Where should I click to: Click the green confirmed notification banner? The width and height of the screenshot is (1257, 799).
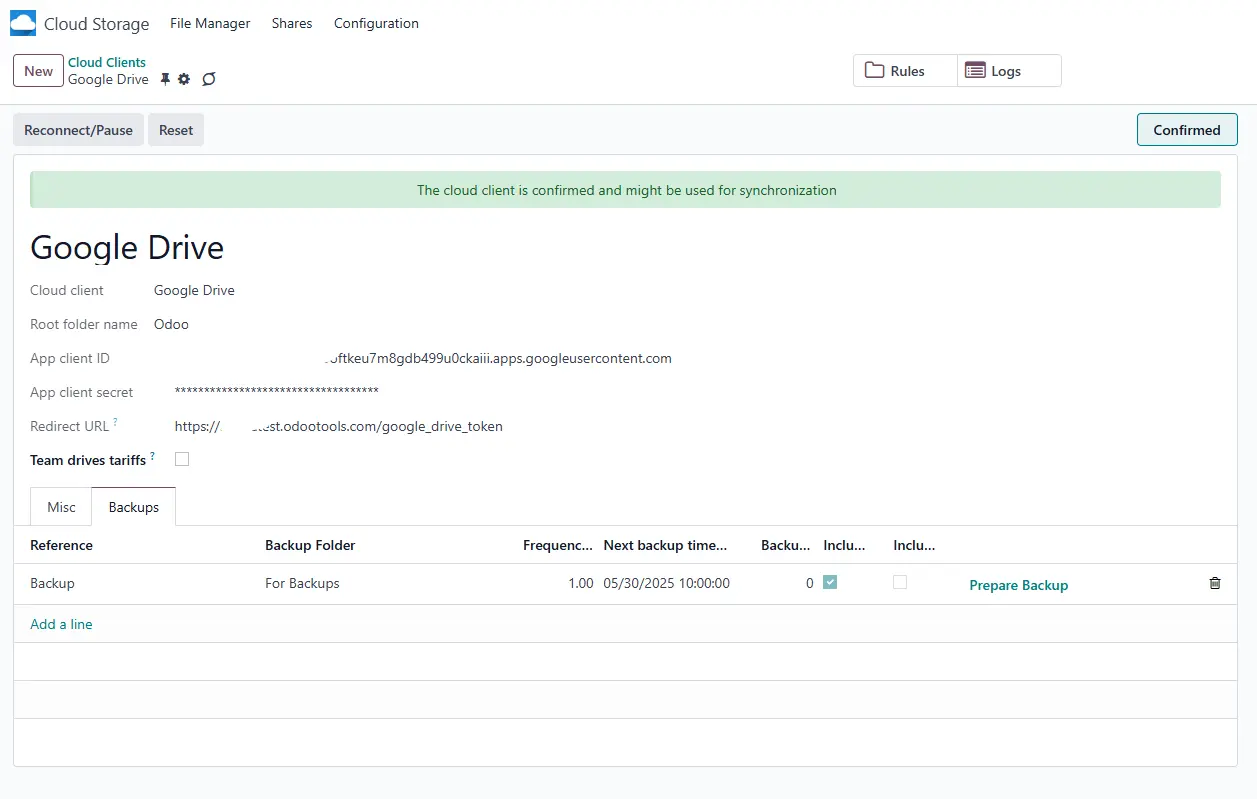pos(626,190)
